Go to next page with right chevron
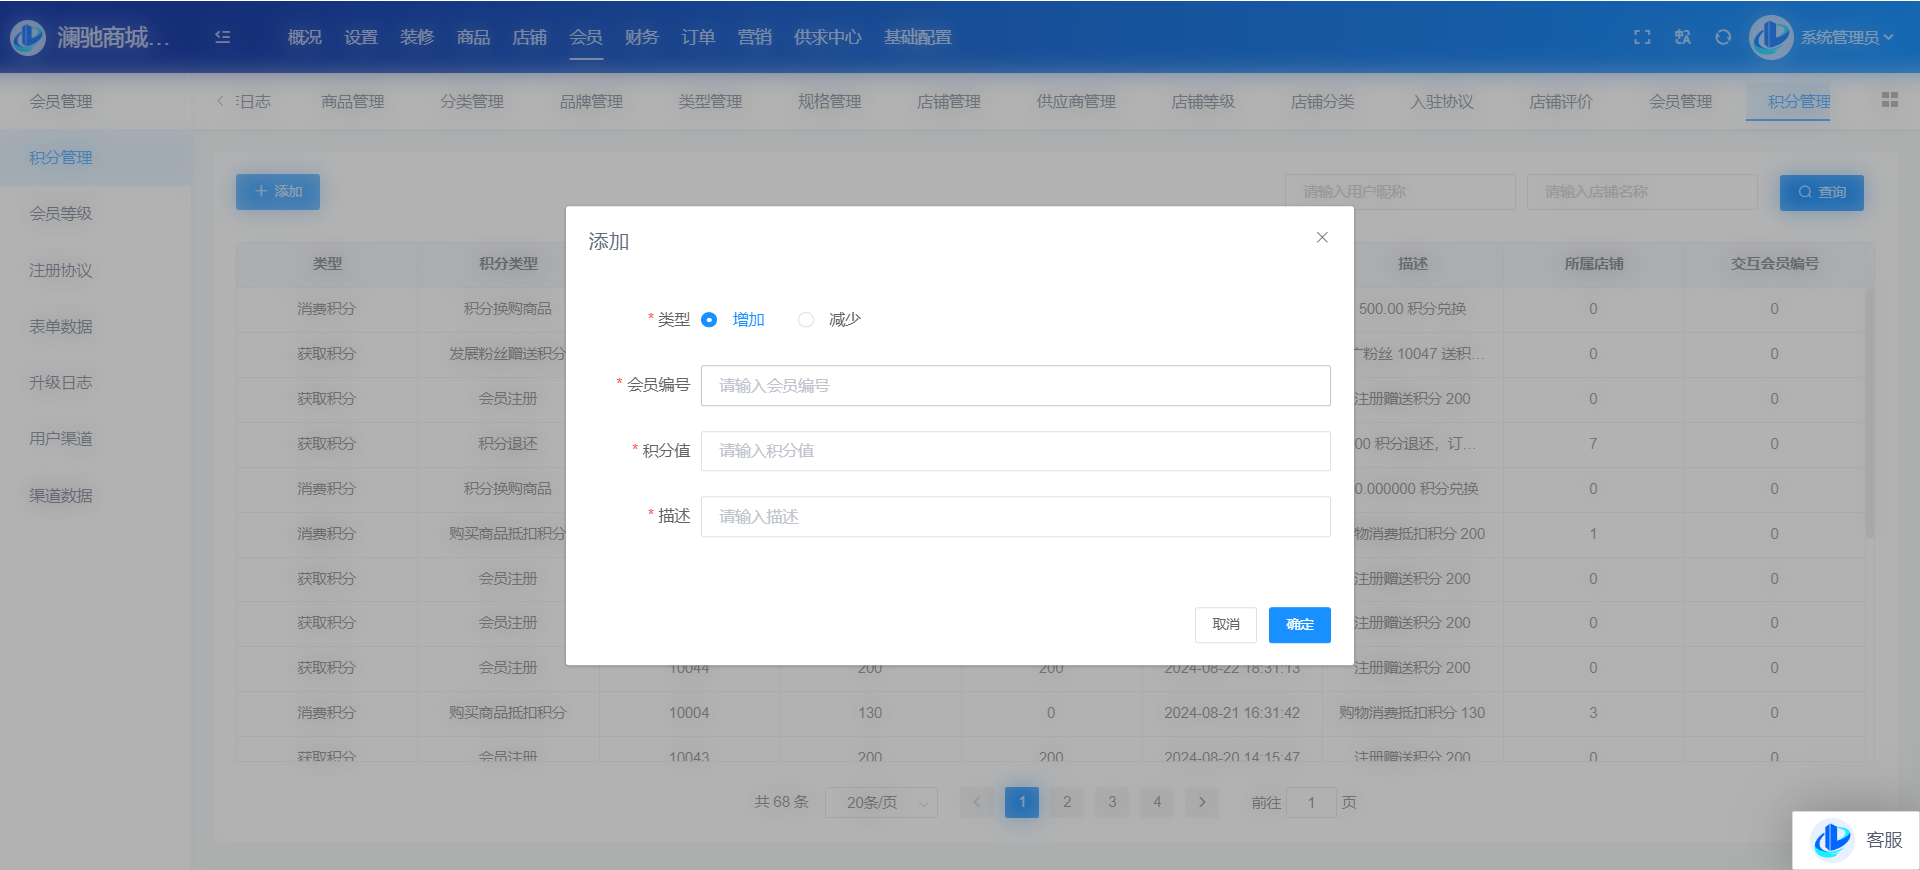Image resolution: width=1920 pixels, height=870 pixels. [1202, 802]
